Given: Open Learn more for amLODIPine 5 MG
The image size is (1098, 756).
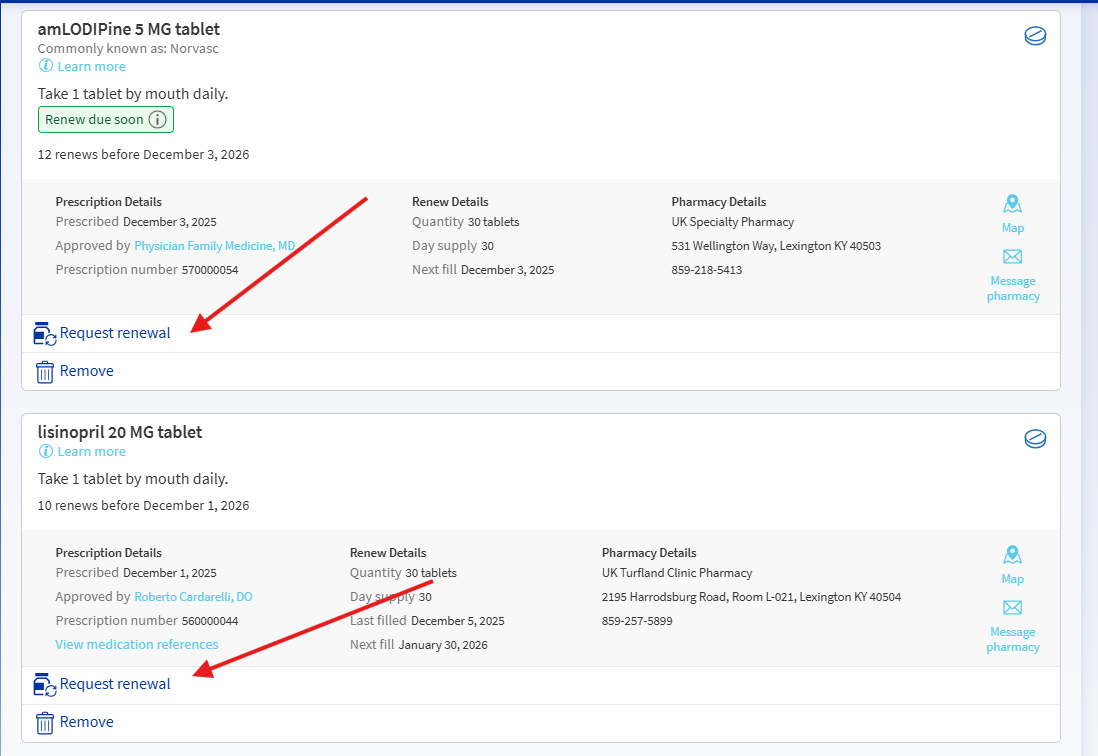Looking at the screenshot, I should coord(90,66).
